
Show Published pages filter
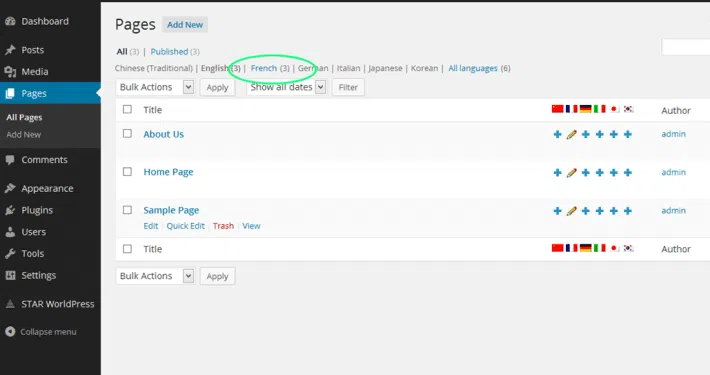pyautogui.click(x=169, y=52)
